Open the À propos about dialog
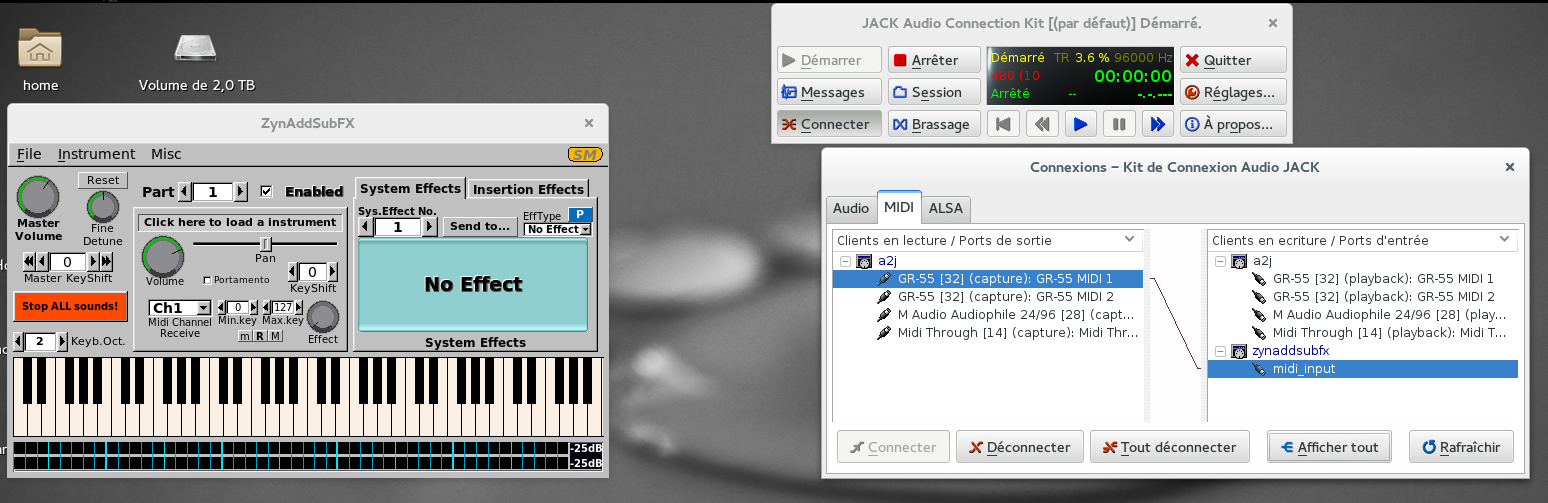The image size is (1548, 503). tap(1232, 124)
